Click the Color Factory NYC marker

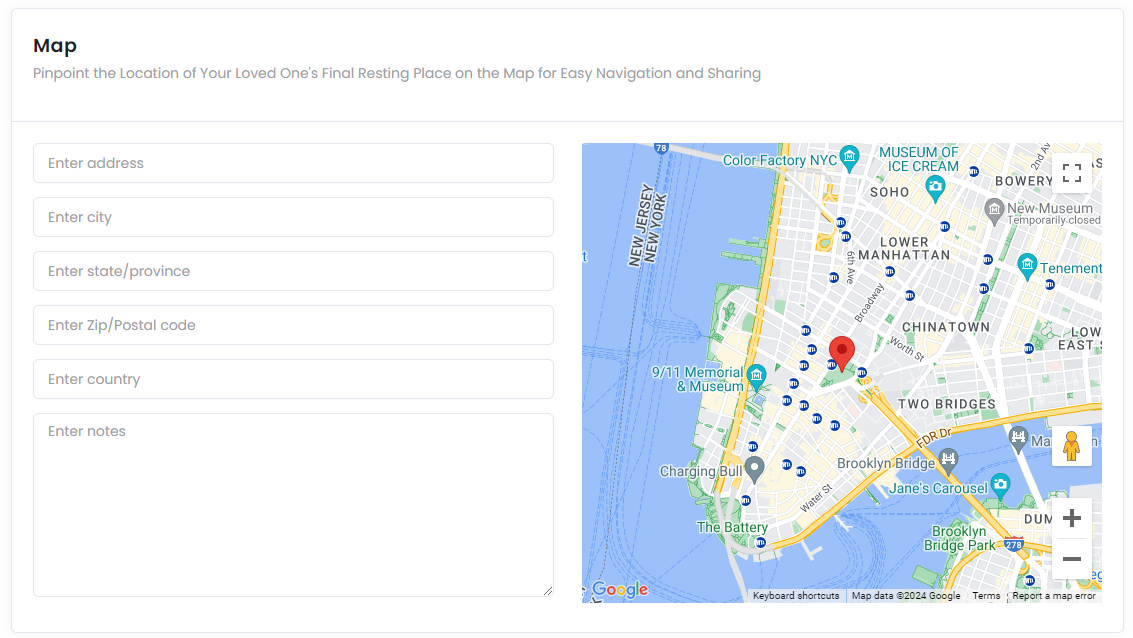pos(850,158)
